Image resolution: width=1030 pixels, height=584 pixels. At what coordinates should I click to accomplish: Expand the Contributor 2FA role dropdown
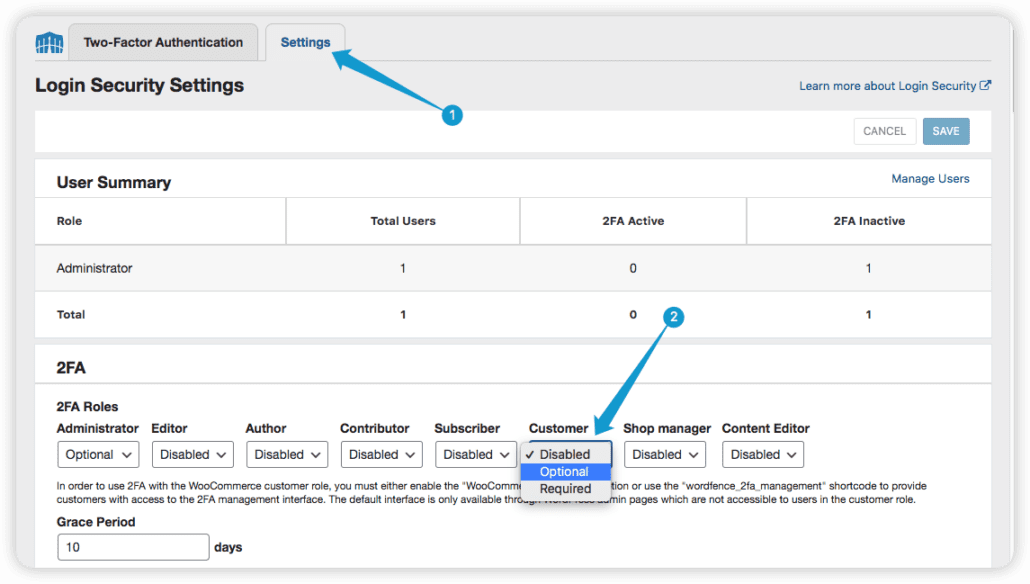click(x=382, y=455)
